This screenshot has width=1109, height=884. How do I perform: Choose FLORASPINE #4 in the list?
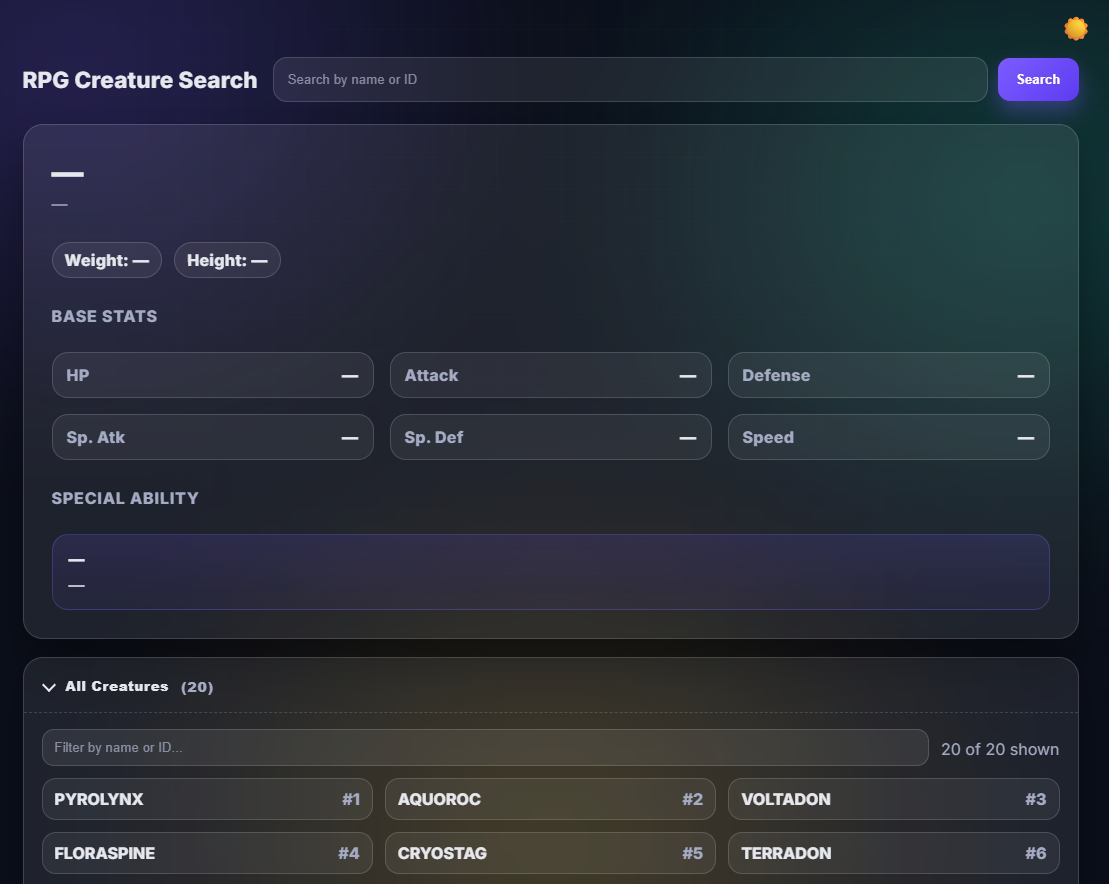(x=207, y=853)
